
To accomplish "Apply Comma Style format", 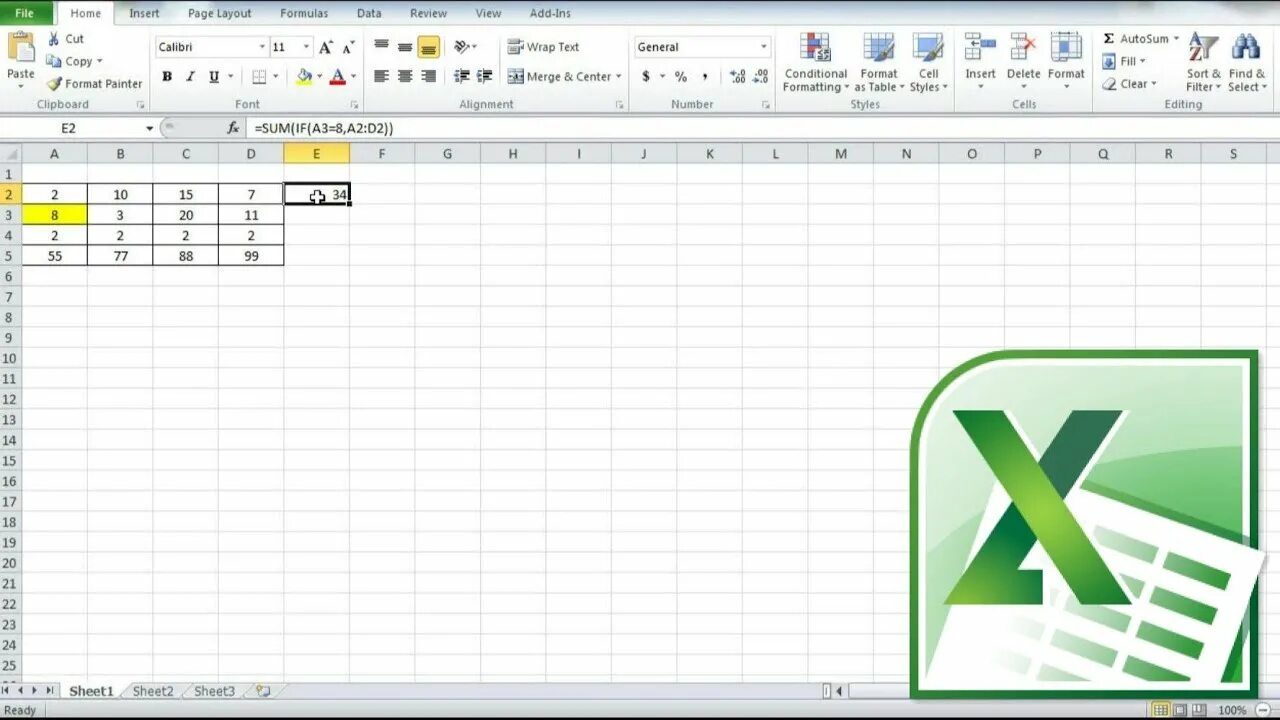I will pyautogui.click(x=705, y=76).
